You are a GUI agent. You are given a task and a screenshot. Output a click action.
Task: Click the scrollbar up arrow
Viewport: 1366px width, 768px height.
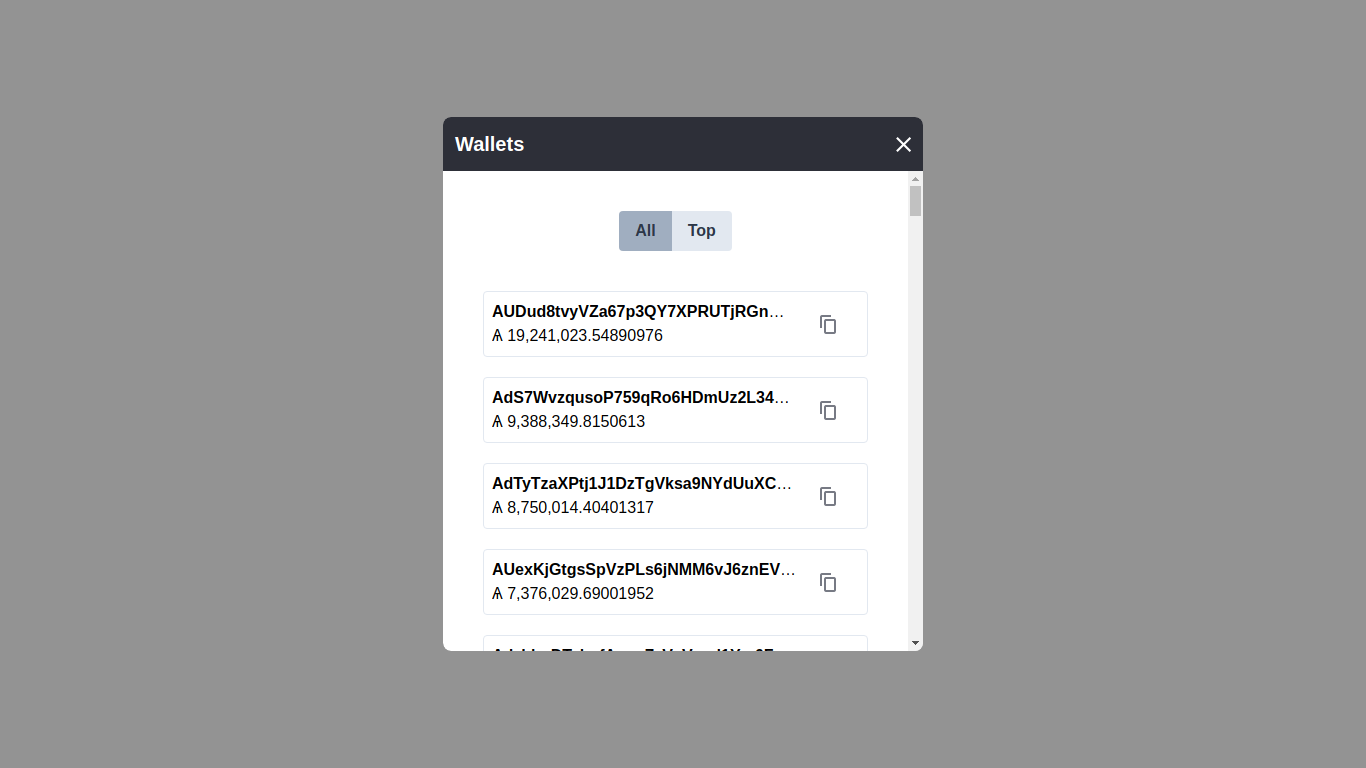(x=915, y=179)
